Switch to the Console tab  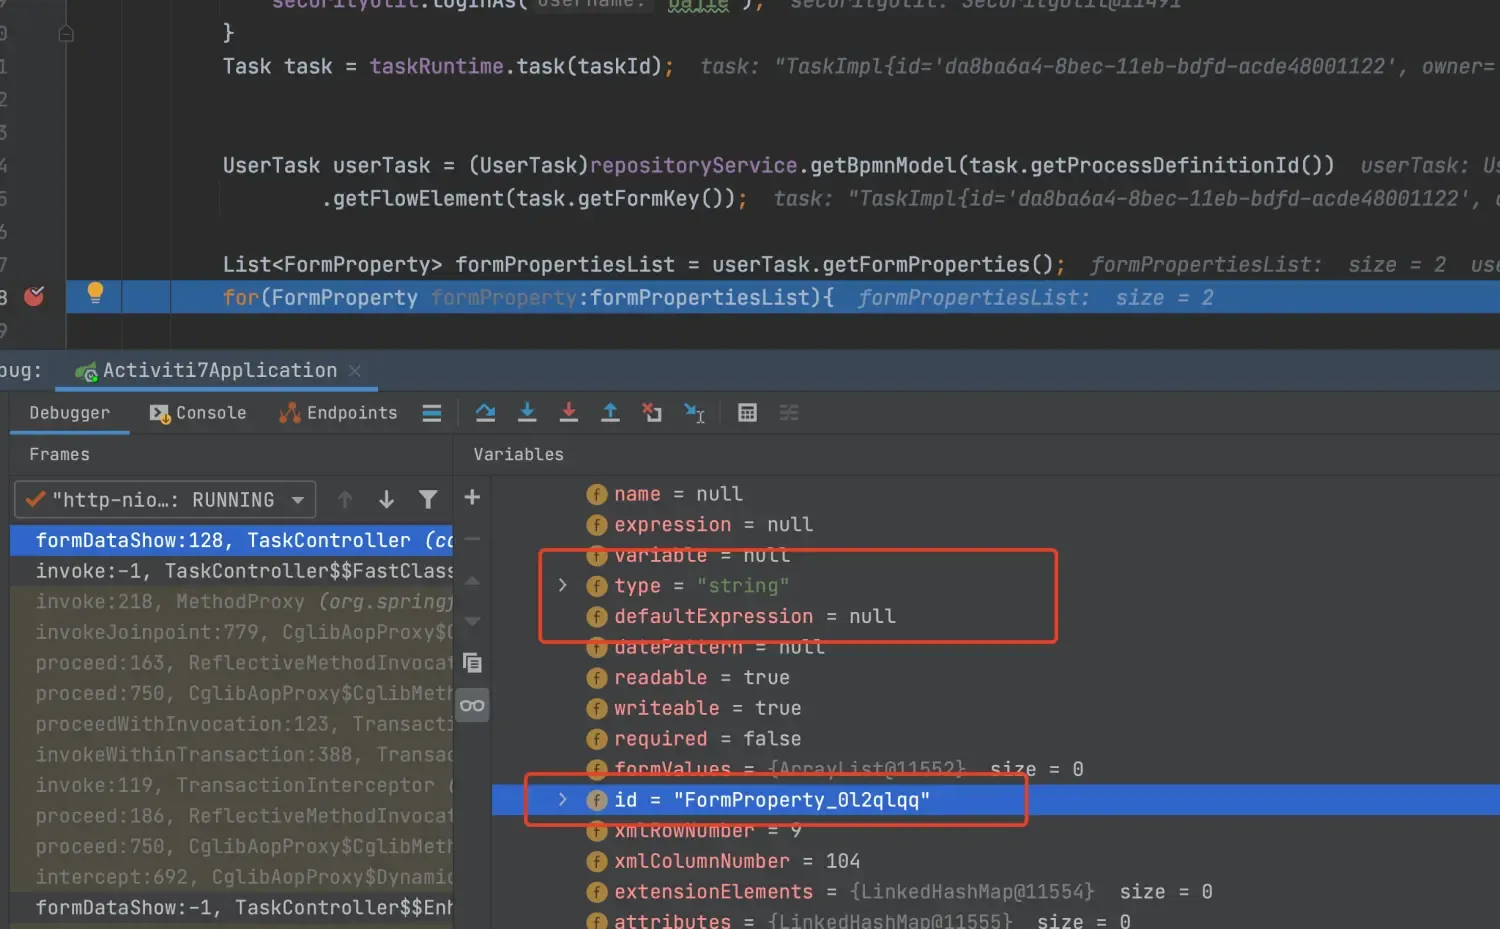pyautogui.click(x=198, y=413)
